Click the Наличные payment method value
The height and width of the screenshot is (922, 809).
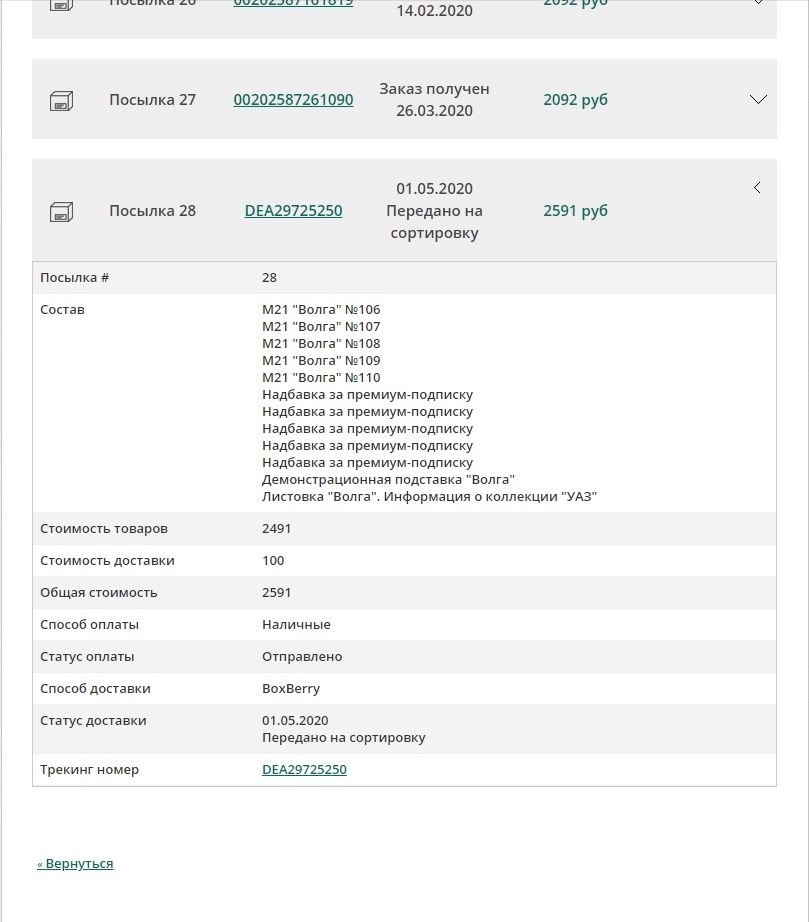coord(296,624)
